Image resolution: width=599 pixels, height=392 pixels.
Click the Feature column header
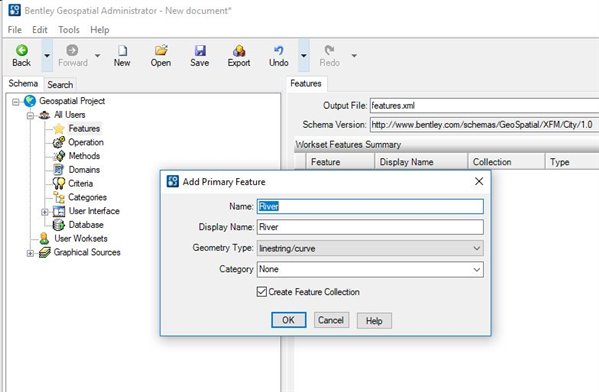(340, 162)
